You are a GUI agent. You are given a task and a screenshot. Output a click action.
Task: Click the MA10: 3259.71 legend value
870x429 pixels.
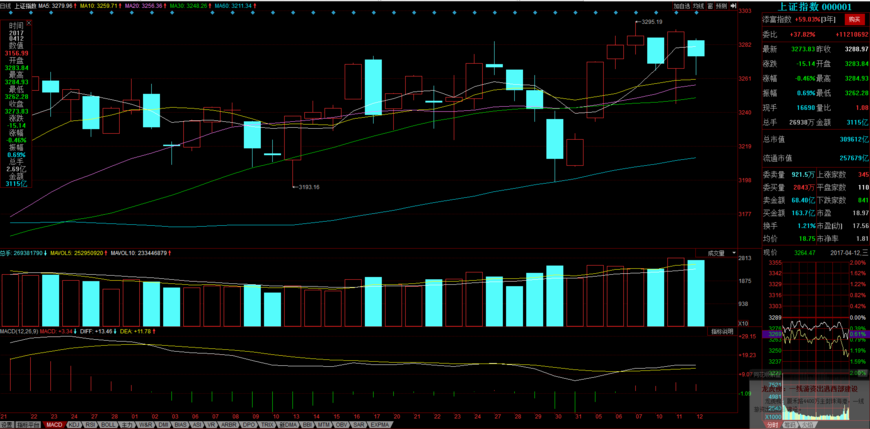pyautogui.click(x=100, y=6)
